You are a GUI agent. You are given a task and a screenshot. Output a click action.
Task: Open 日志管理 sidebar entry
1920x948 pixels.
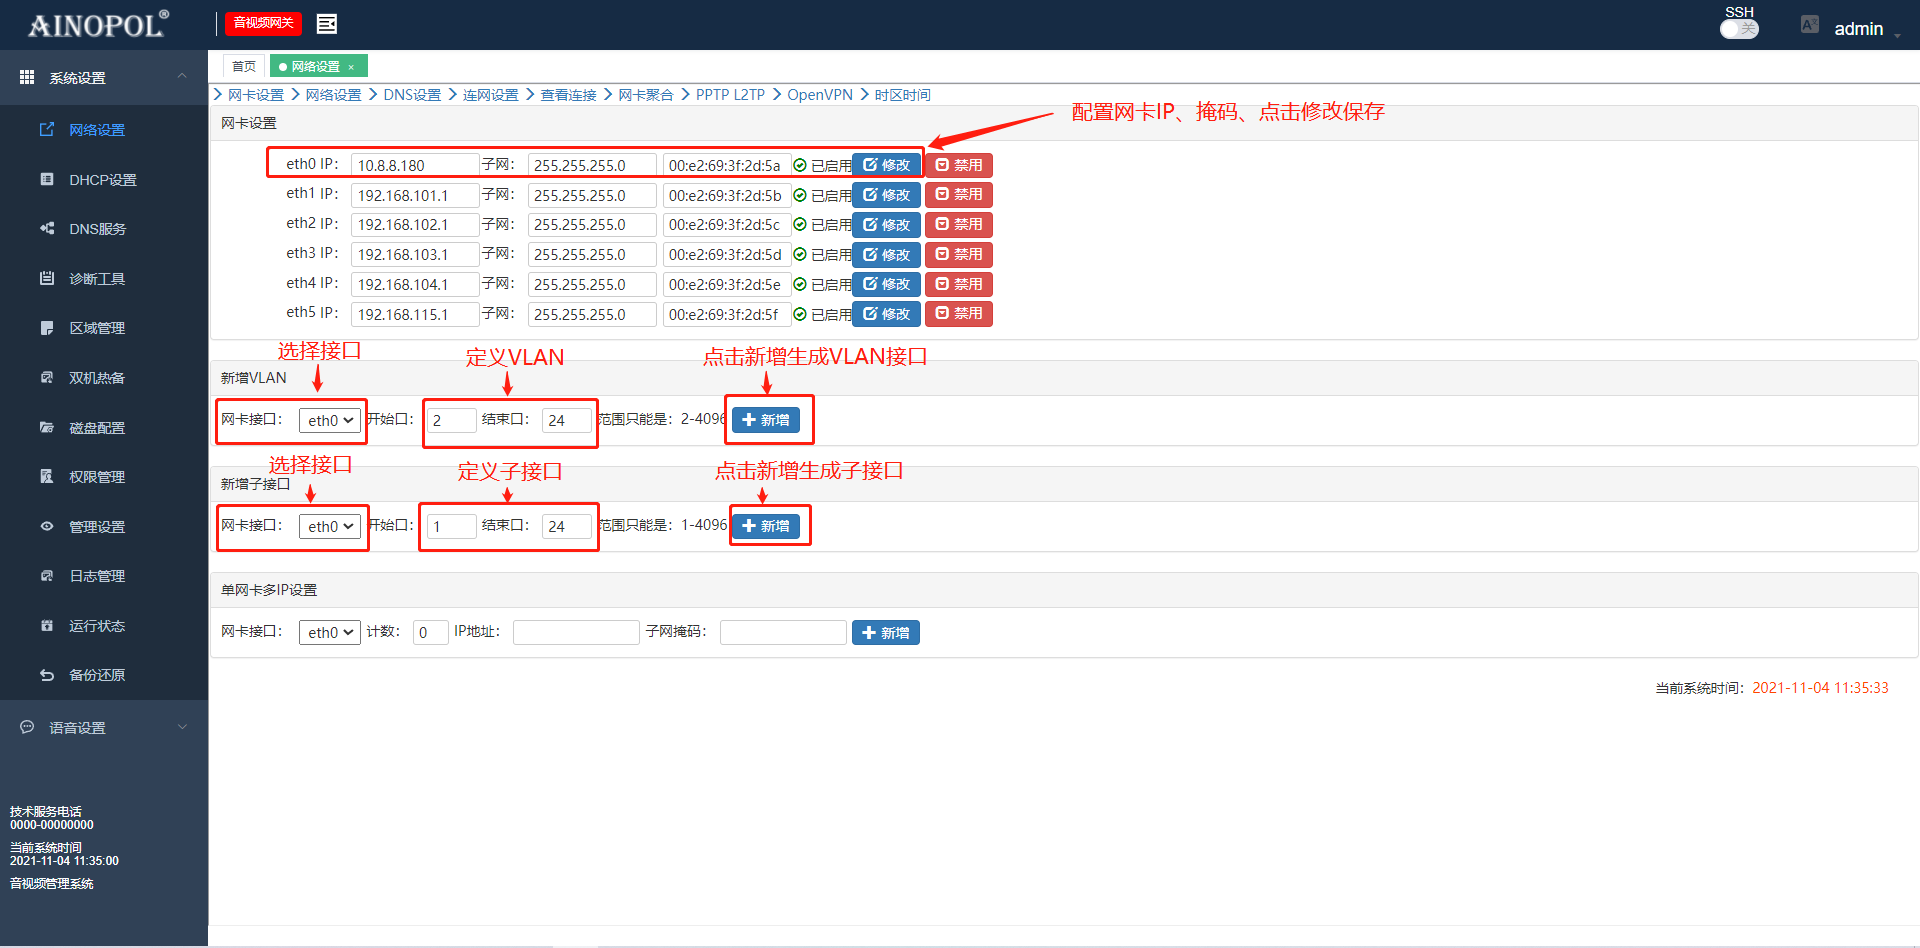96,576
